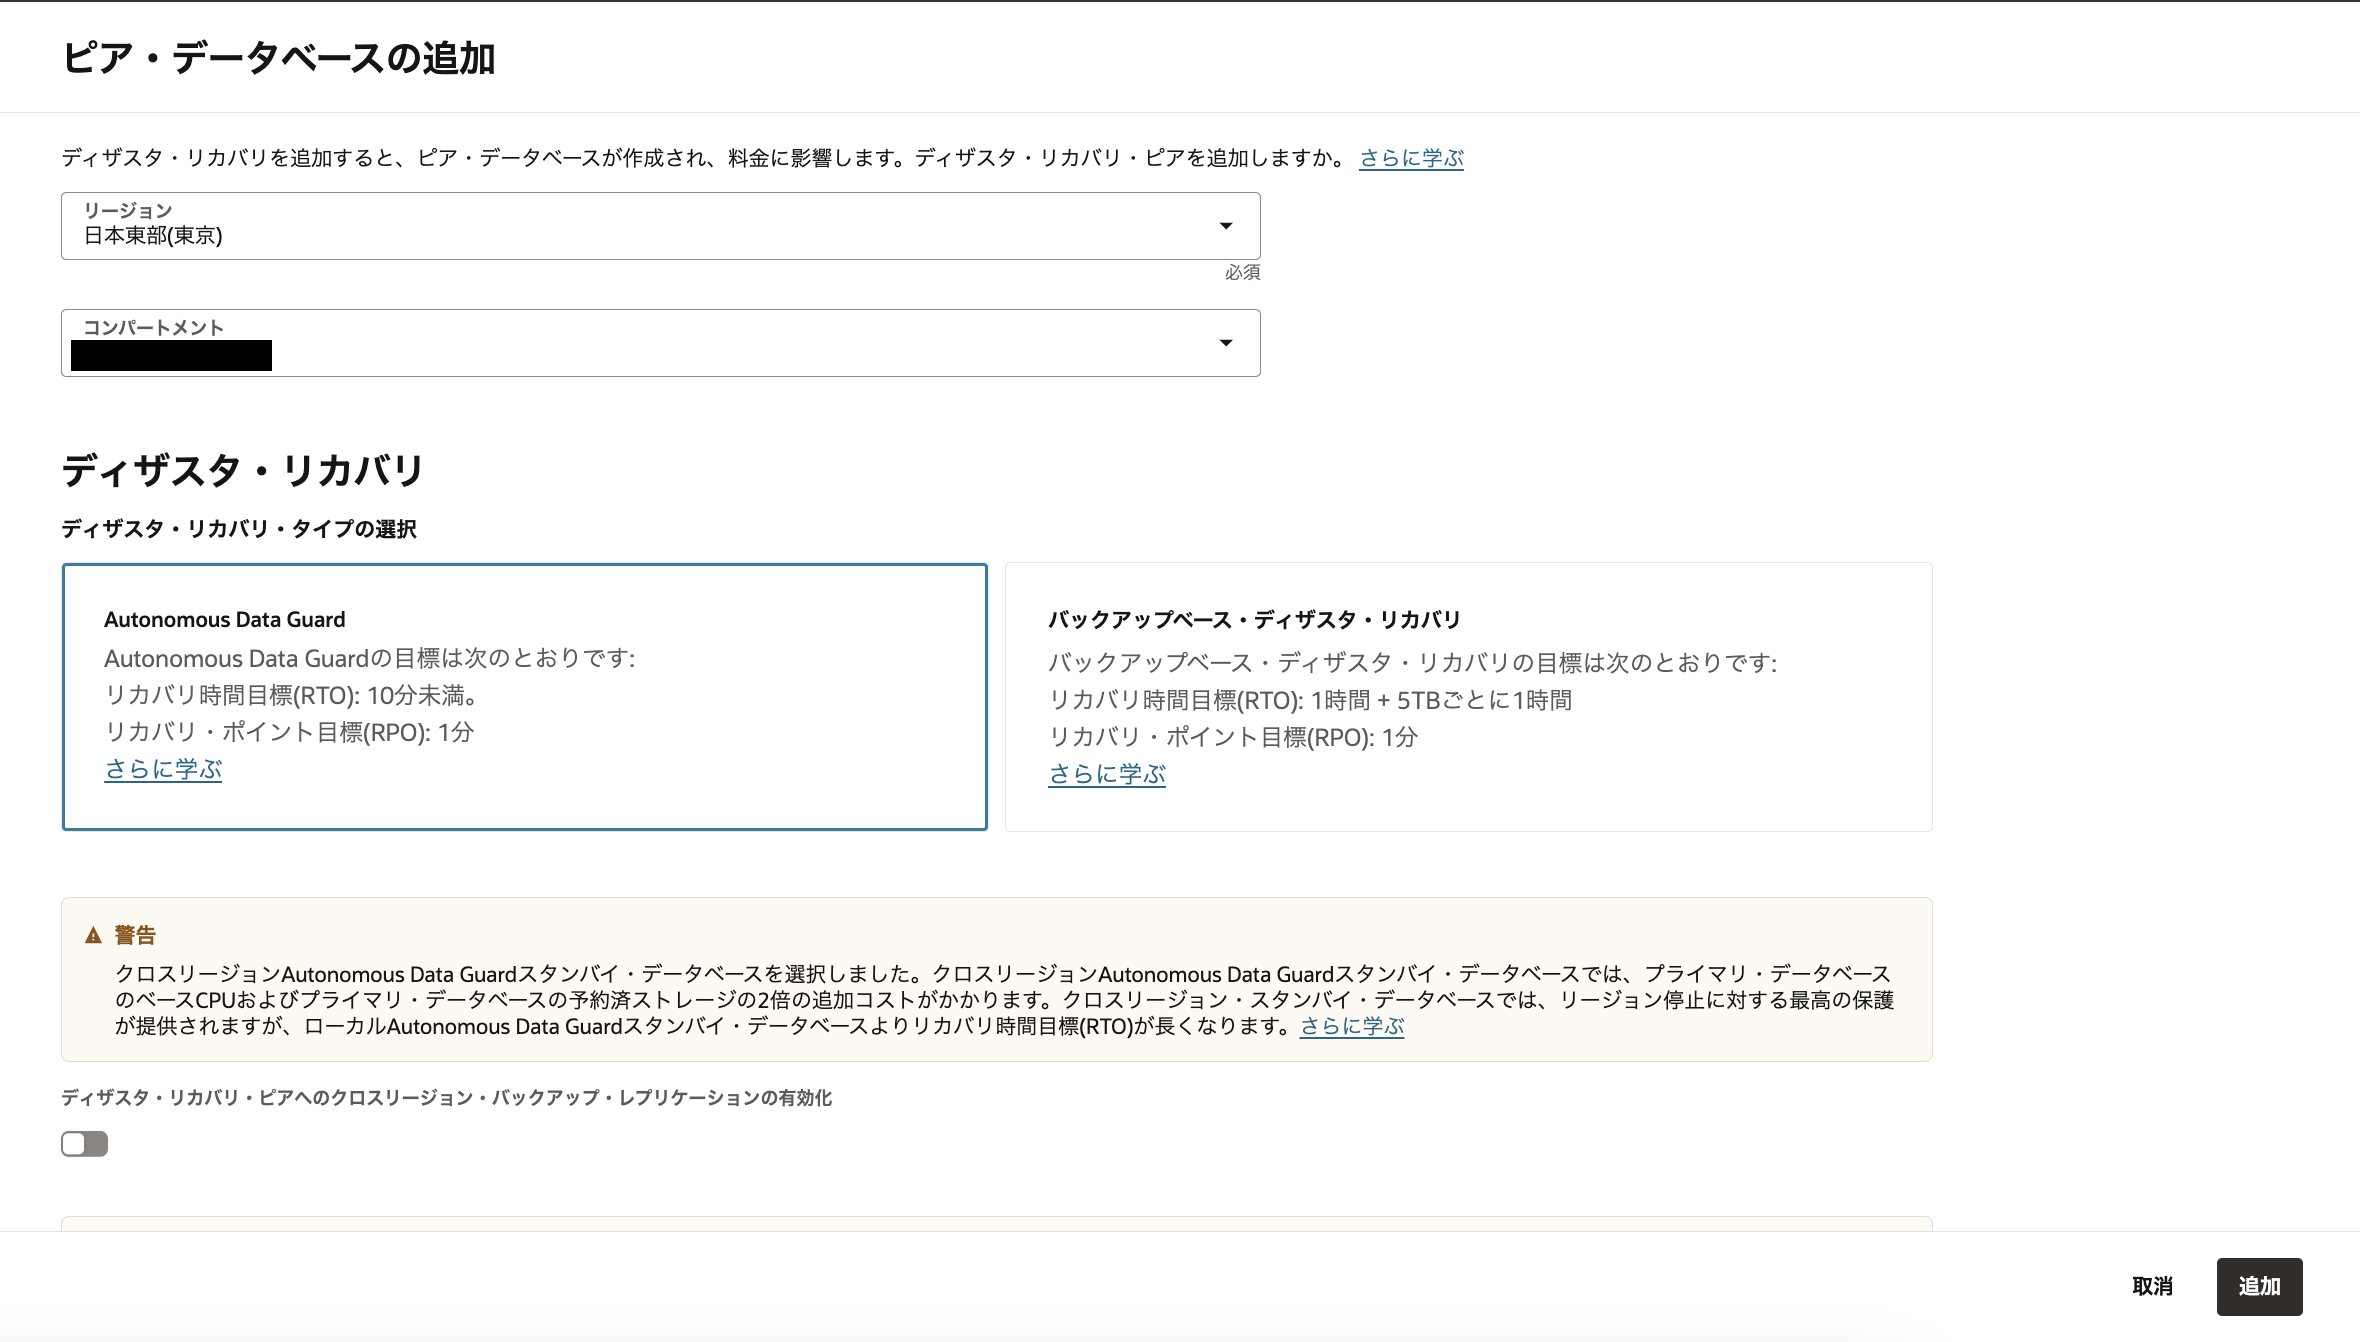Click the 警告 warning banner
Screen dimensions: 2360x1342
click(x=997, y=980)
